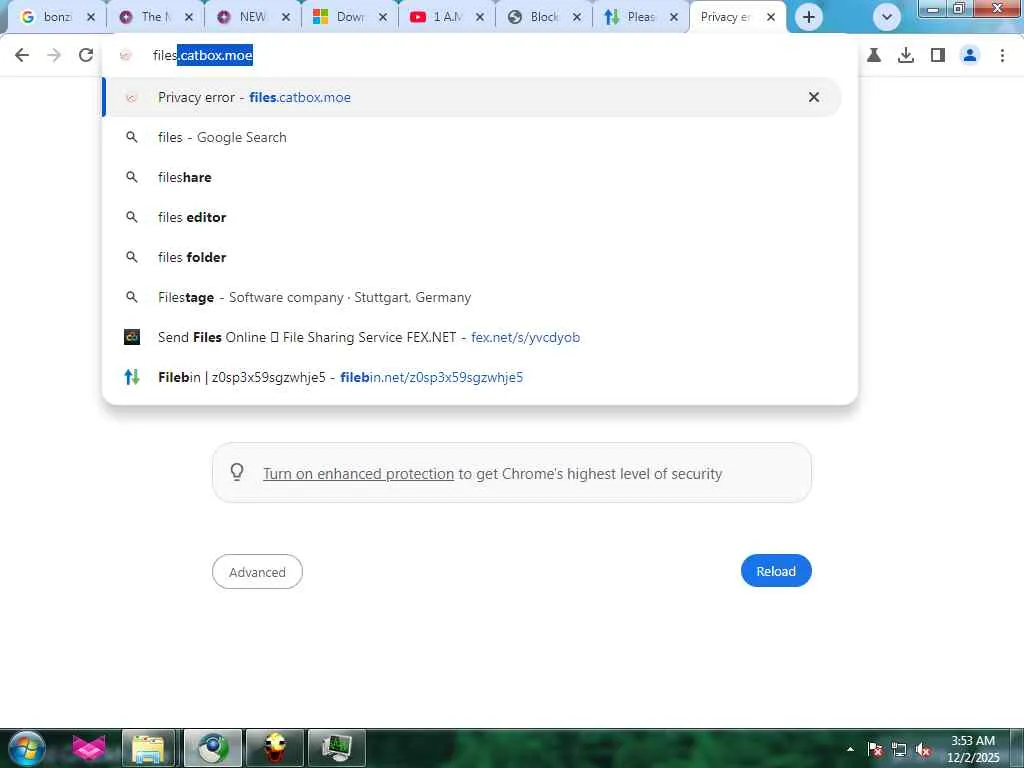The width and height of the screenshot is (1024, 768).
Task: Close the active Privacy error tab
Action: [x=771, y=17]
